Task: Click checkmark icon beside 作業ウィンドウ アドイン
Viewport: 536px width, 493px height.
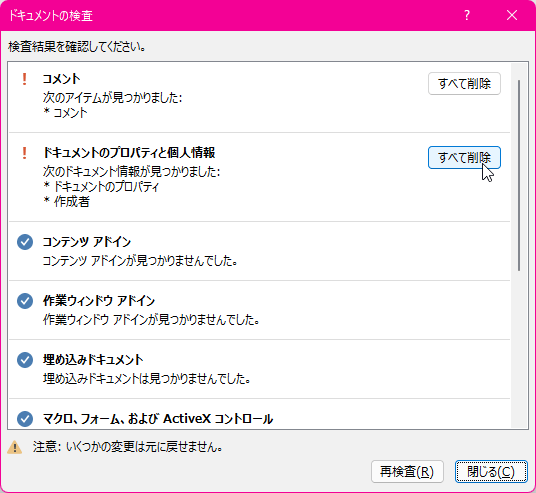Action: click(x=25, y=301)
